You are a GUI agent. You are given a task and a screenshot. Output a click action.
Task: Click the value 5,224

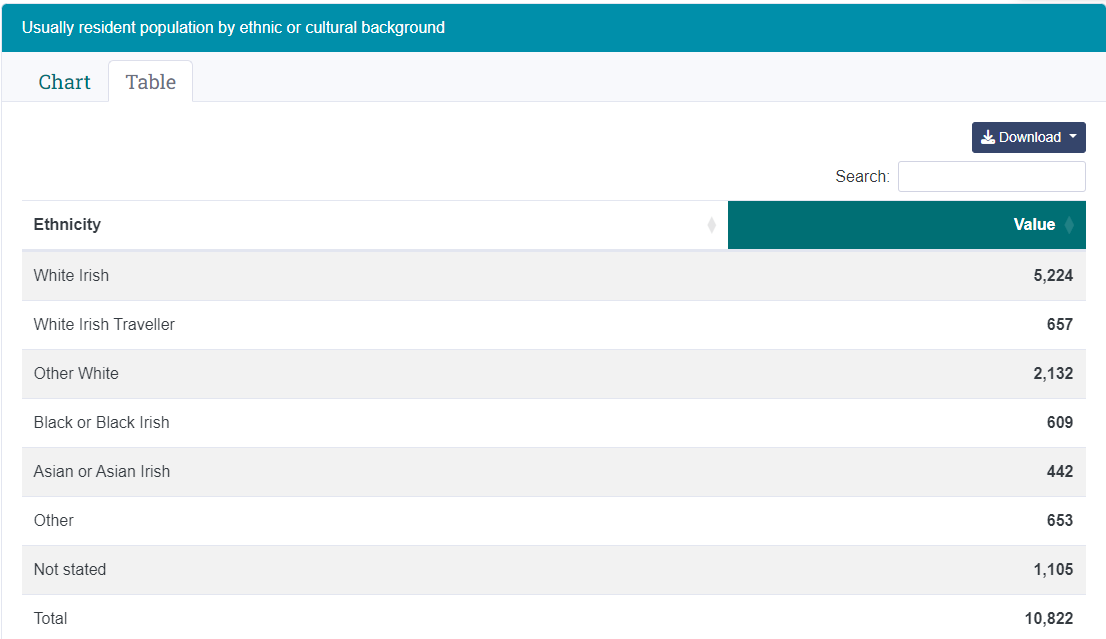[x=1053, y=275]
